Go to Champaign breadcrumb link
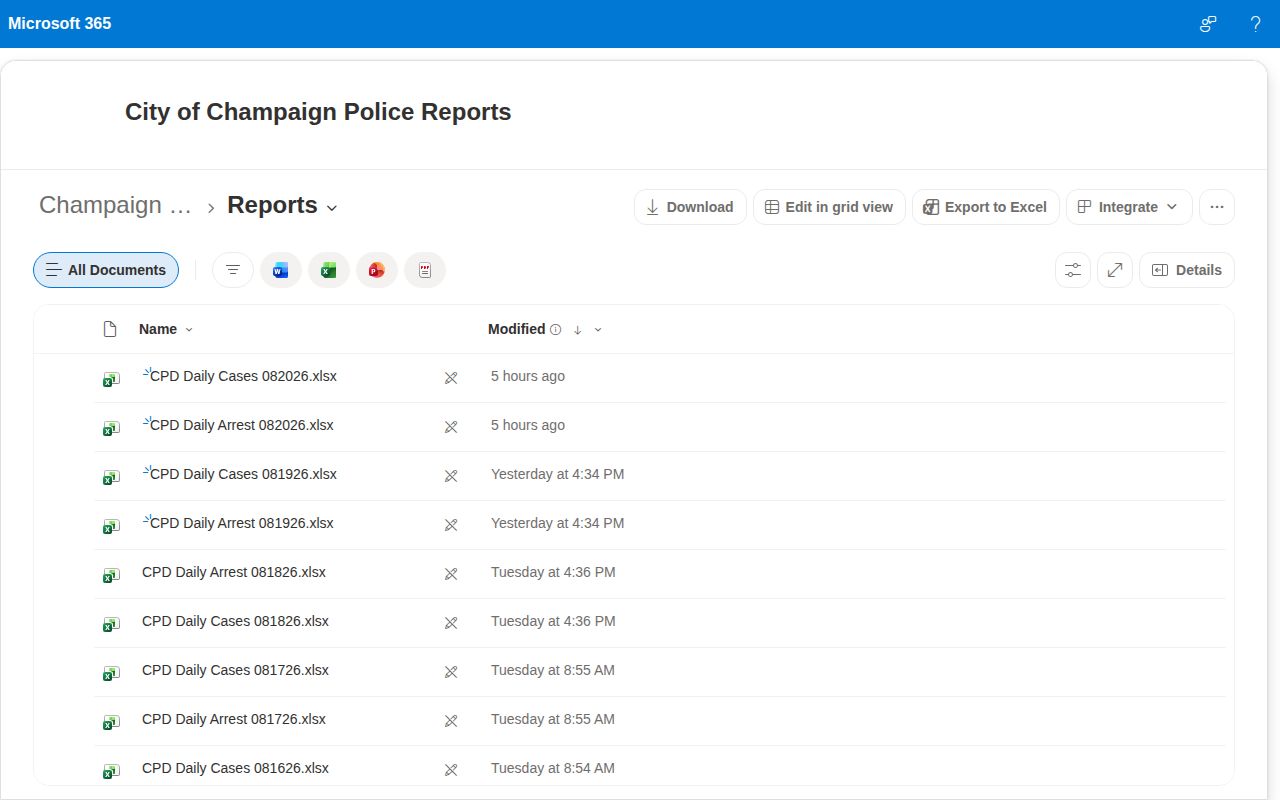1280x800 pixels. [115, 205]
